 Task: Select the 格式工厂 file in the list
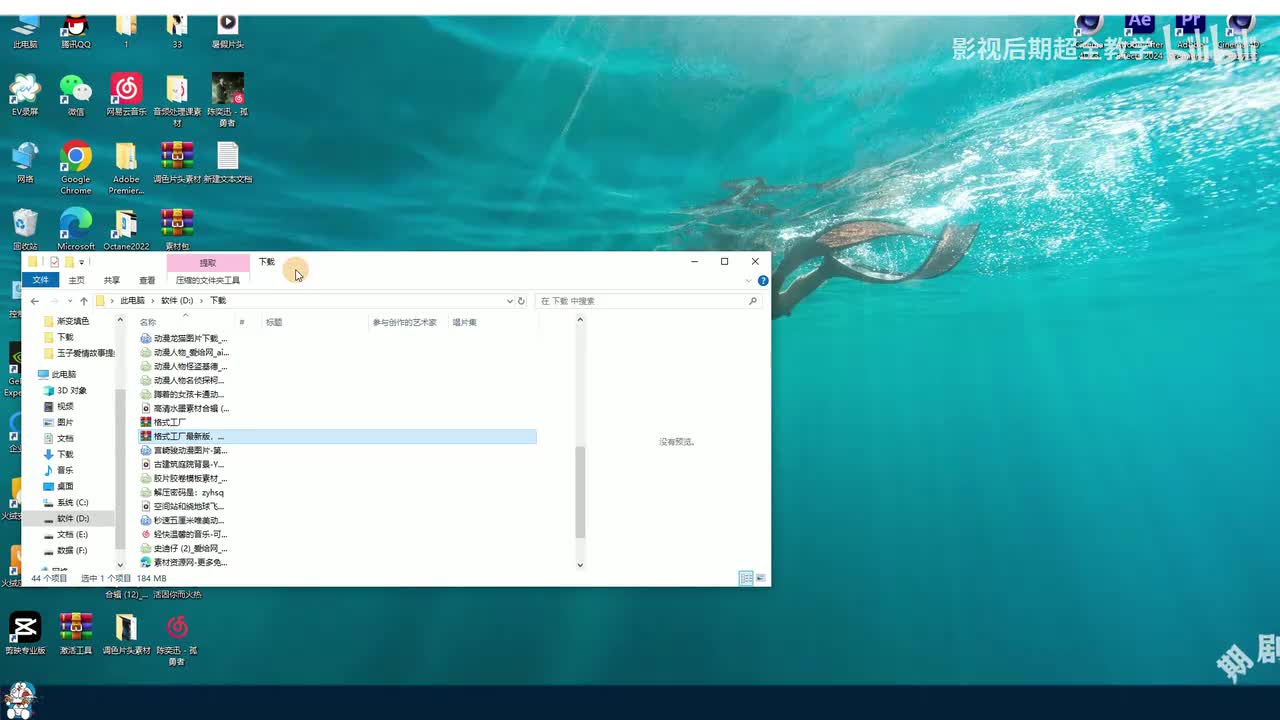coord(163,422)
